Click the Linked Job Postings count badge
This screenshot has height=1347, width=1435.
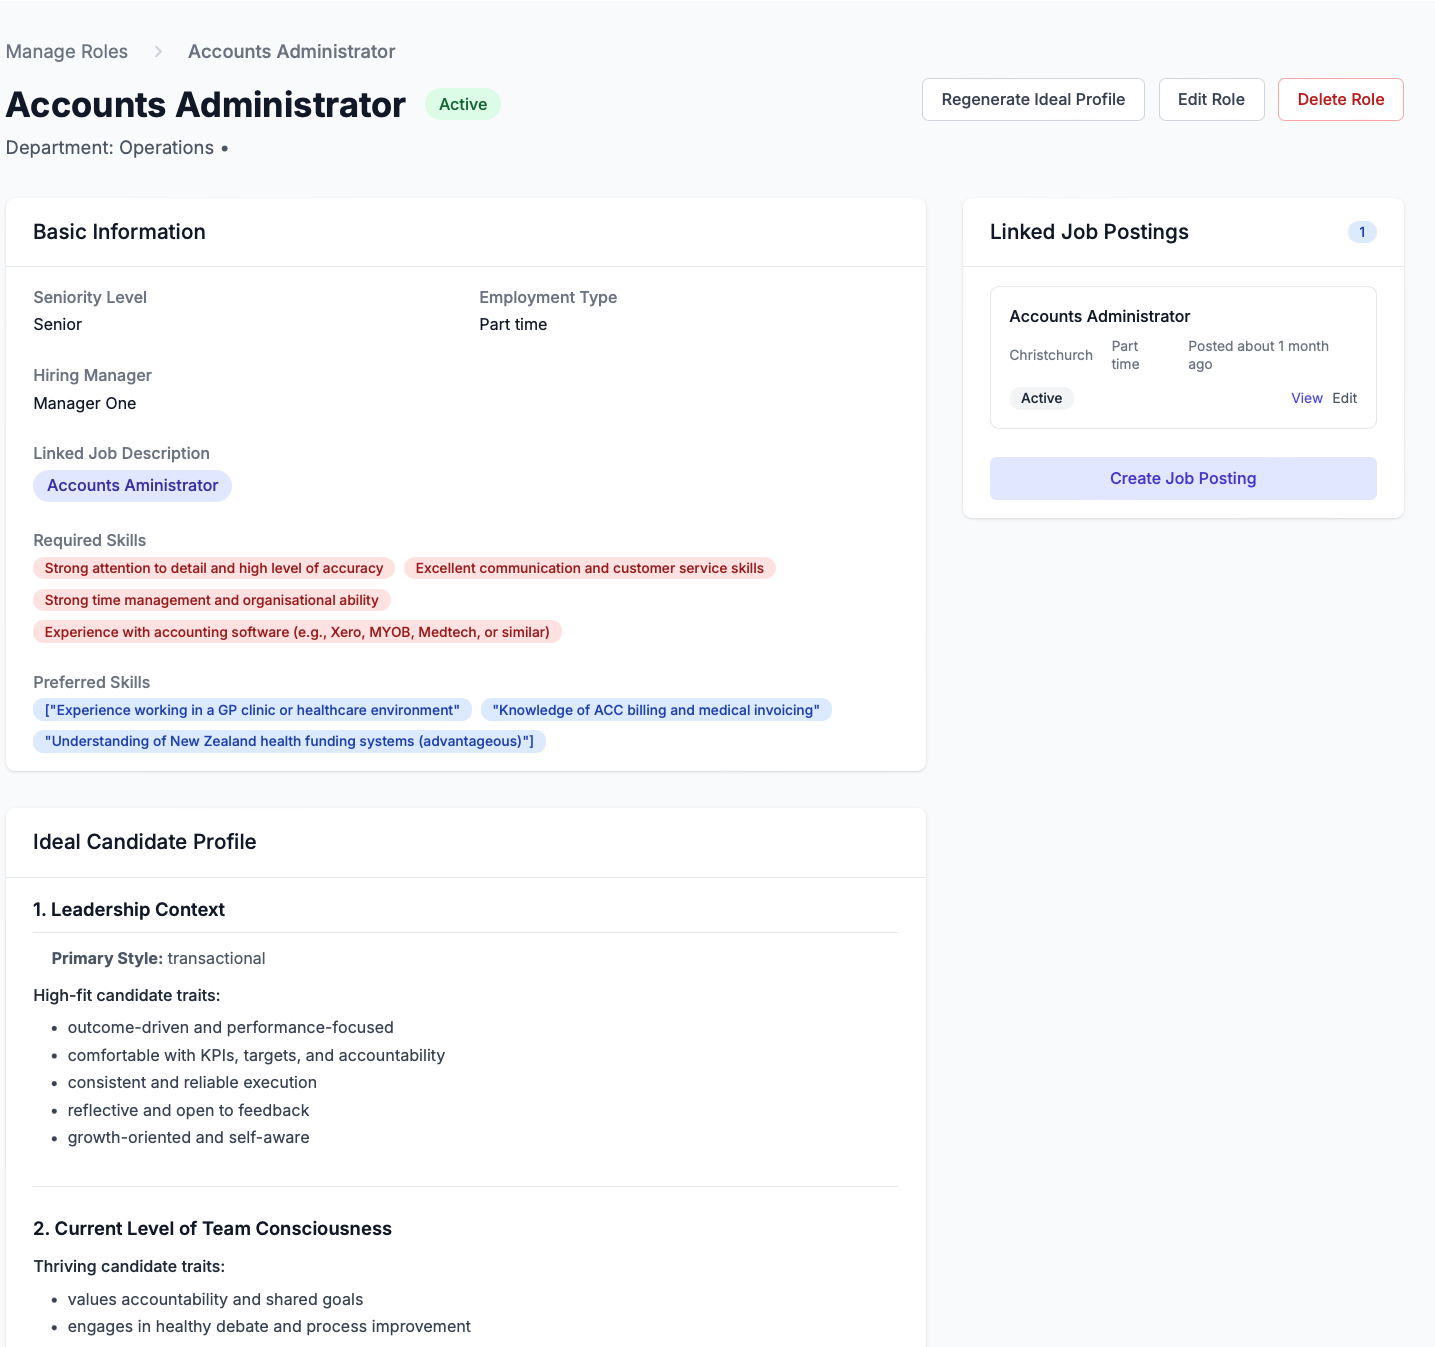click(1362, 231)
